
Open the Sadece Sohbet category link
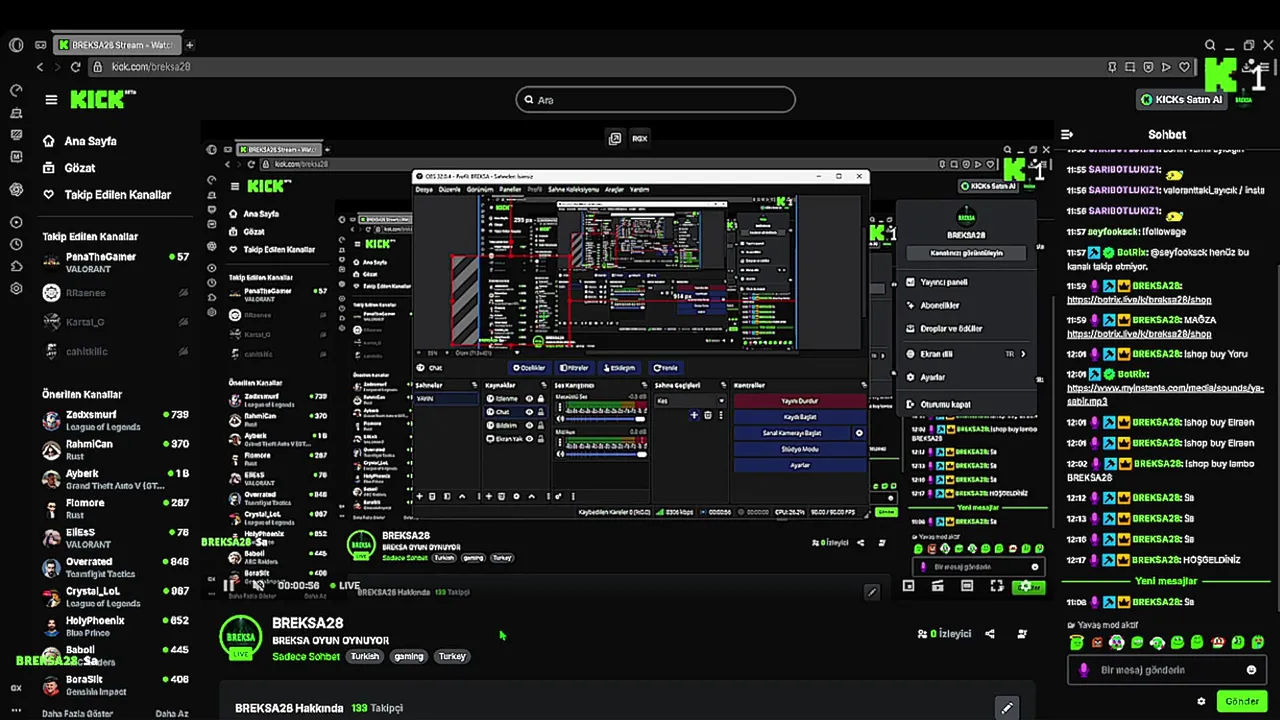(x=306, y=656)
